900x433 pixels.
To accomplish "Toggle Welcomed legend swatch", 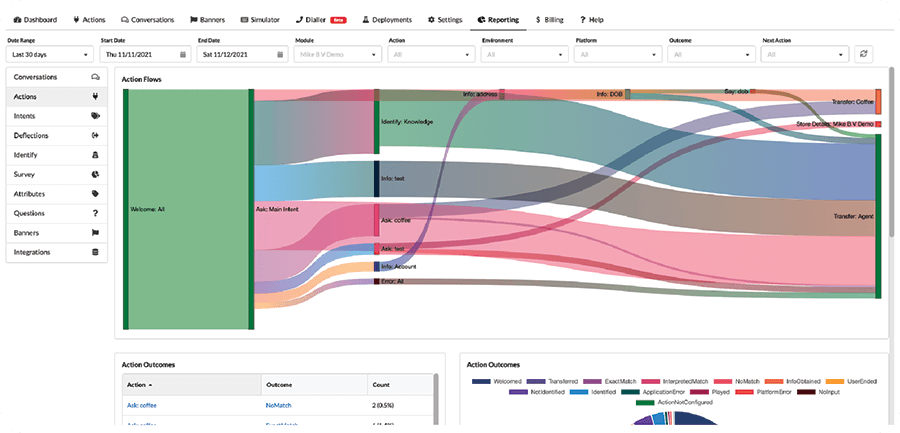I will [x=481, y=381].
